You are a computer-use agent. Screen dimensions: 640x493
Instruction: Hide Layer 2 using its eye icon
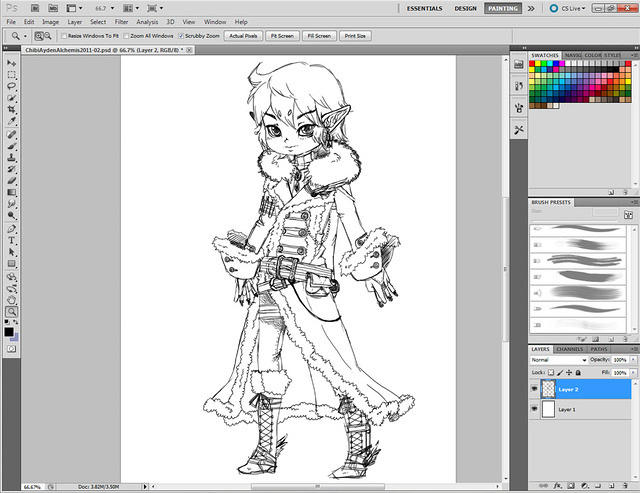point(534,389)
